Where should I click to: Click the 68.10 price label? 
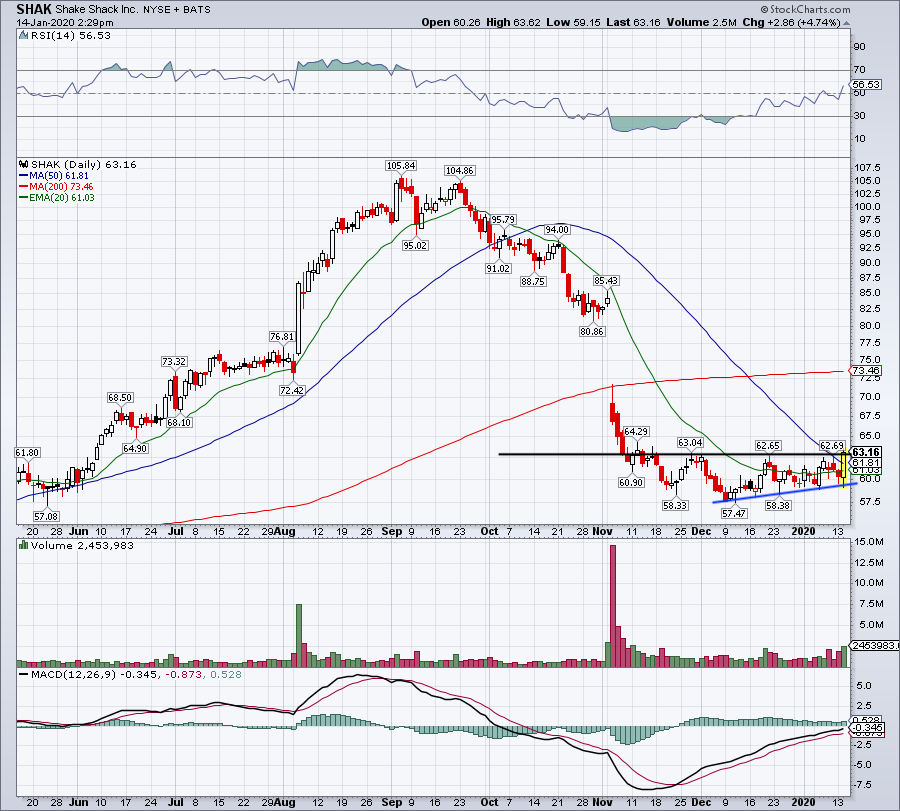[179, 422]
